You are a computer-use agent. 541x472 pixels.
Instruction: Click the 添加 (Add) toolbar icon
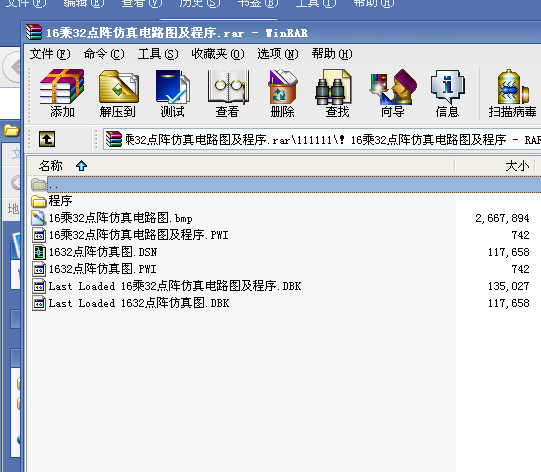[62, 93]
